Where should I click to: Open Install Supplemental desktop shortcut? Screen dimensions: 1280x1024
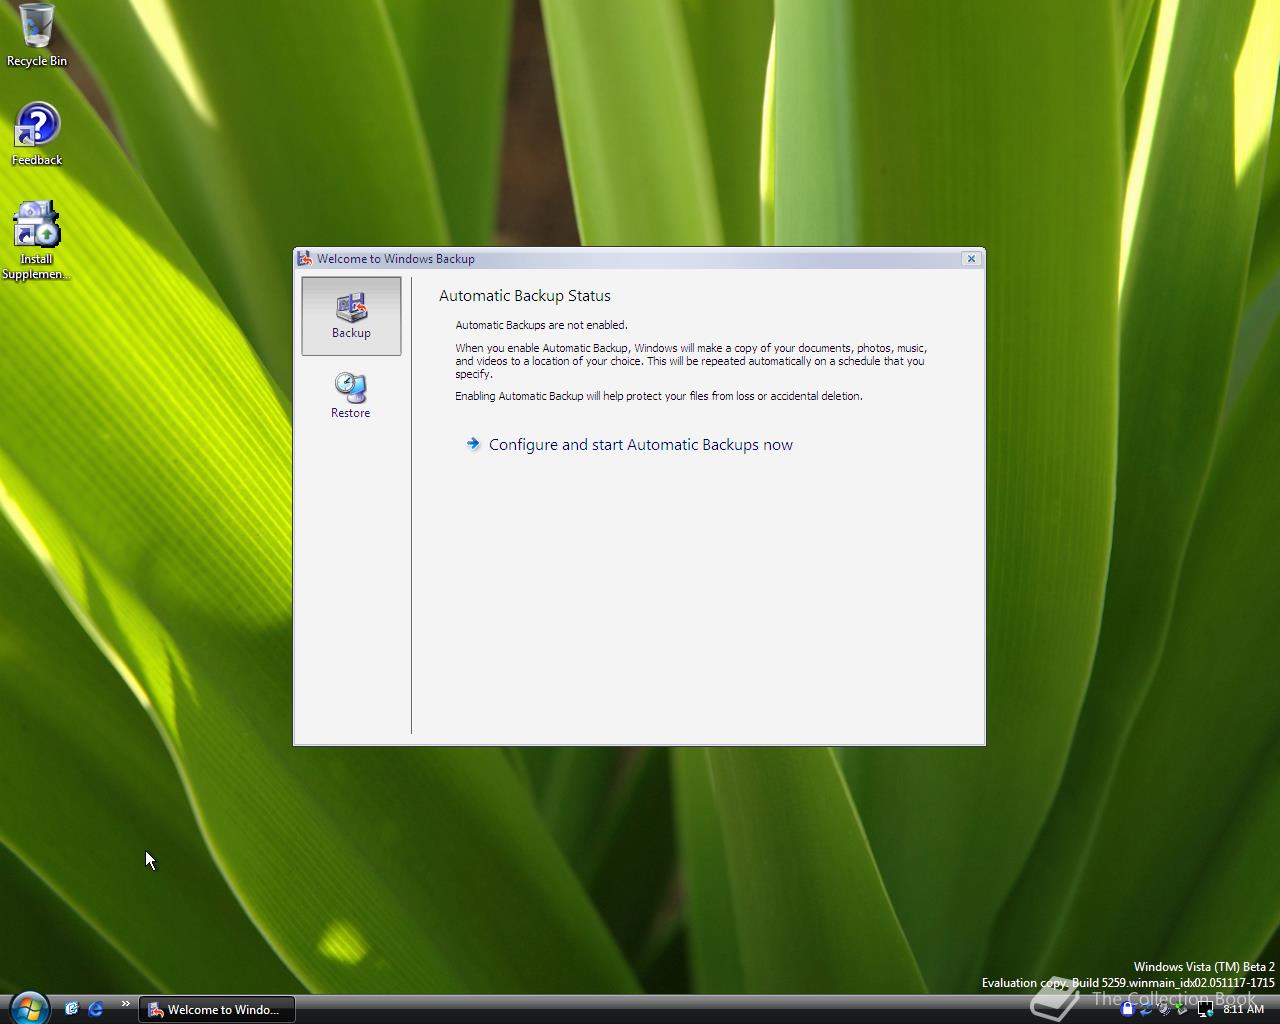pos(36,241)
